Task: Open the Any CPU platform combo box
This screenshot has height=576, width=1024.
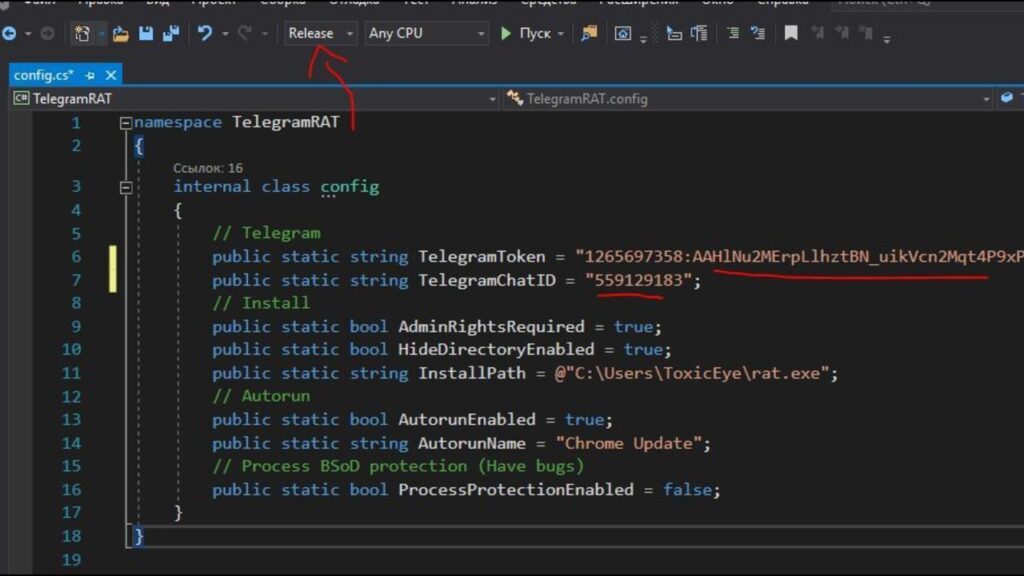Action: (426, 33)
